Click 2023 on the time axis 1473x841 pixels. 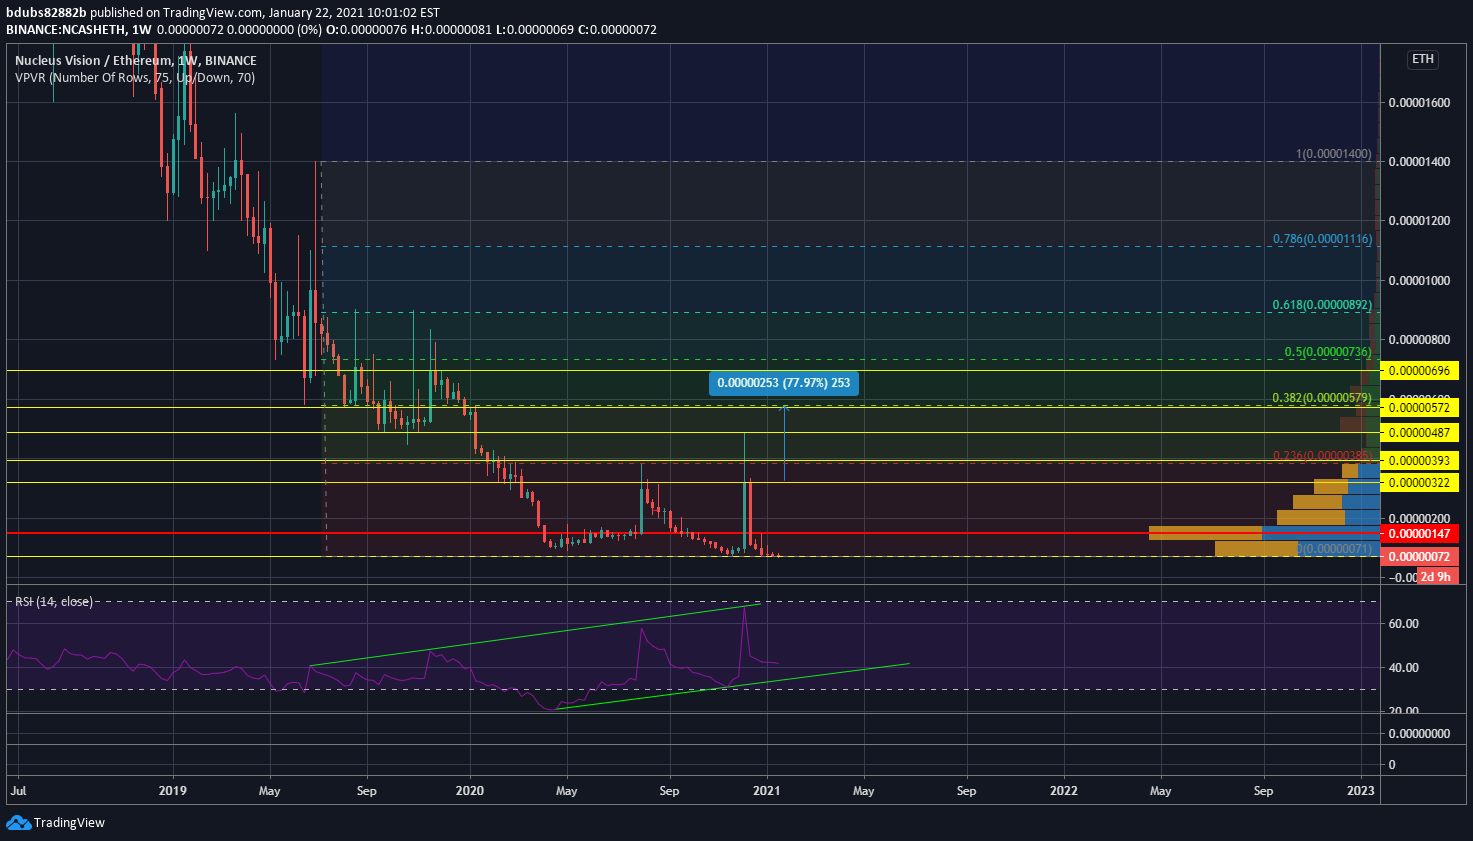[x=1361, y=790]
